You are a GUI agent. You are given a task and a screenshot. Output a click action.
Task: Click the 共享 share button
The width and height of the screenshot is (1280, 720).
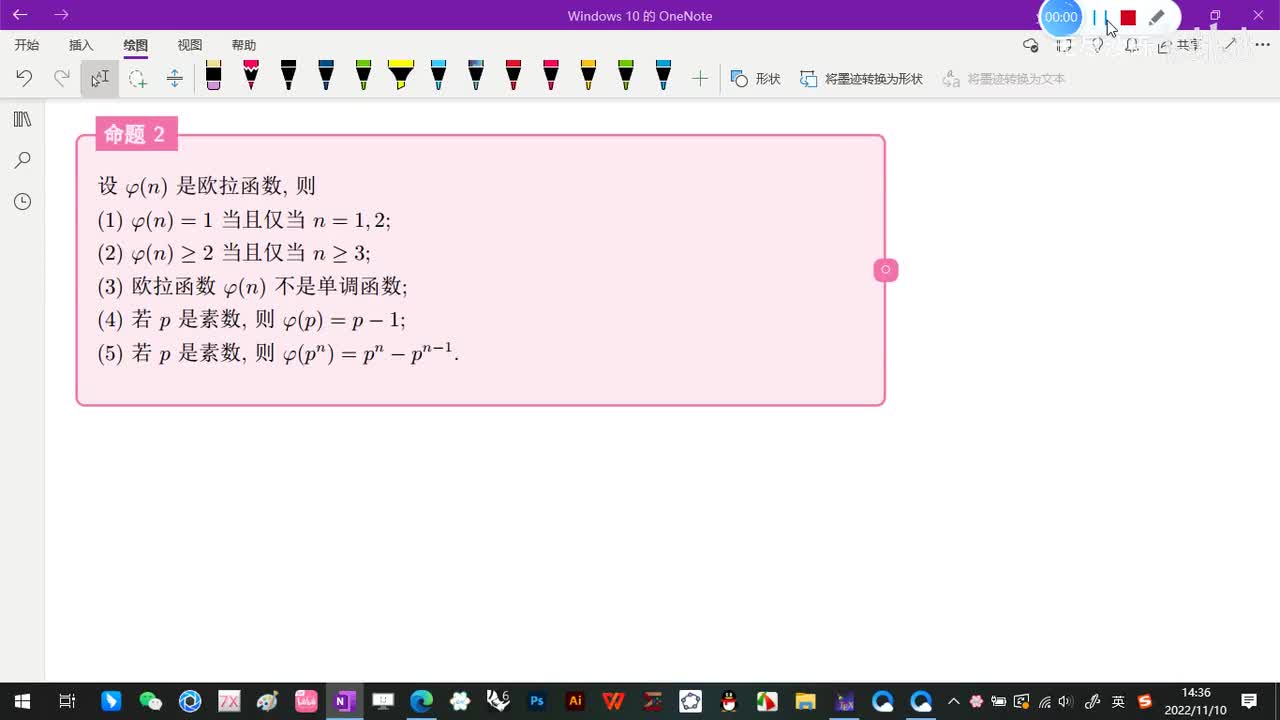pos(1180,45)
